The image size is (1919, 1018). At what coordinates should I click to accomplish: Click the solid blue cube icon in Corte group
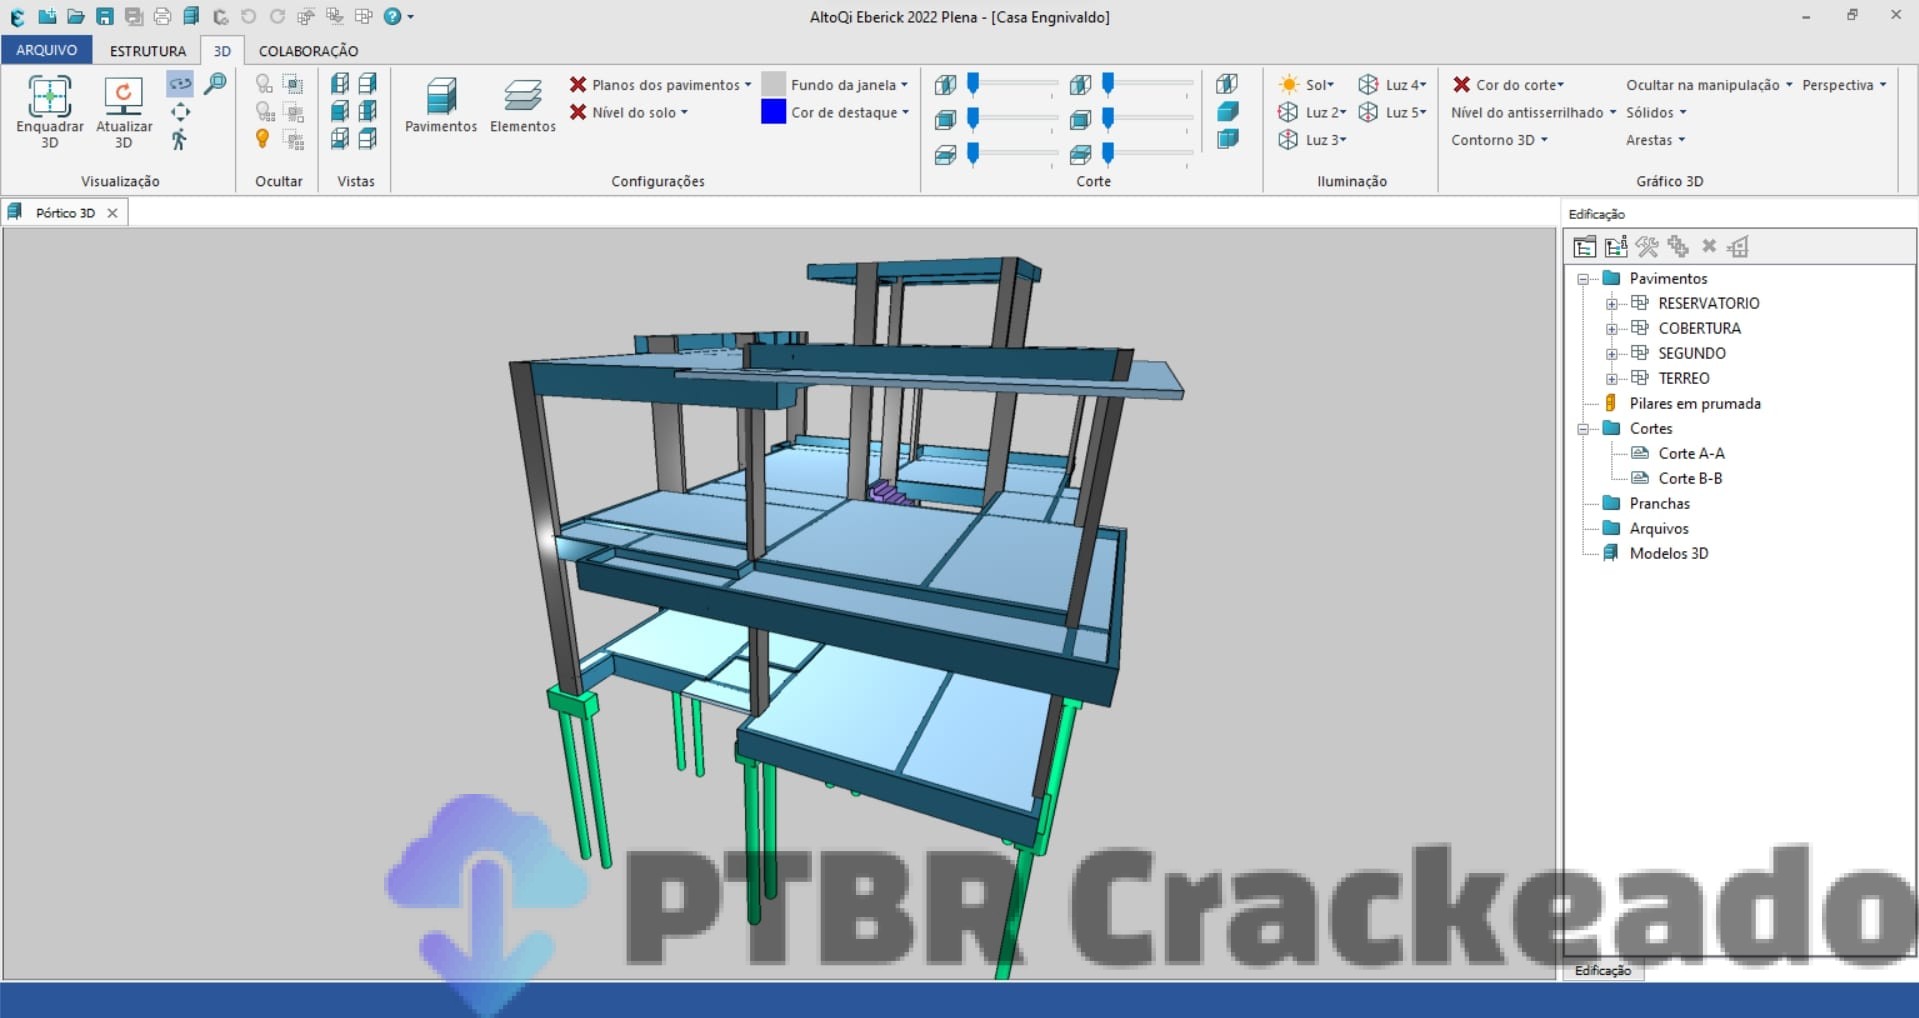(x=1228, y=112)
